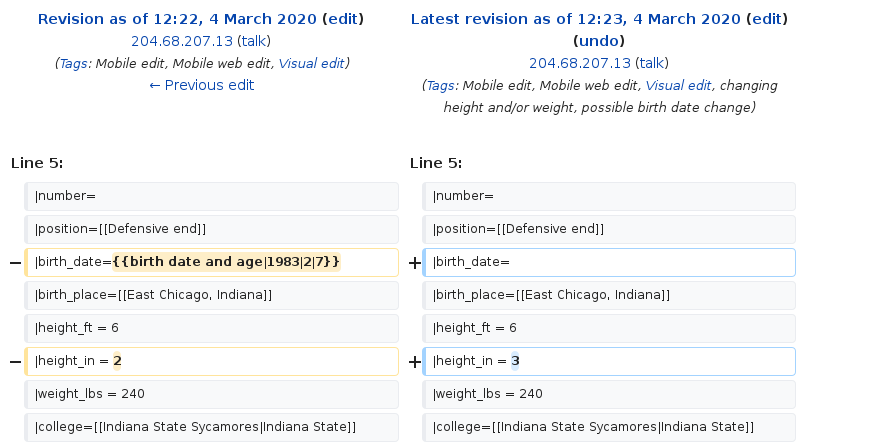Open Tags link in the latest revision
The width and height of the screenshot is (874, 446).
(440, 86)
